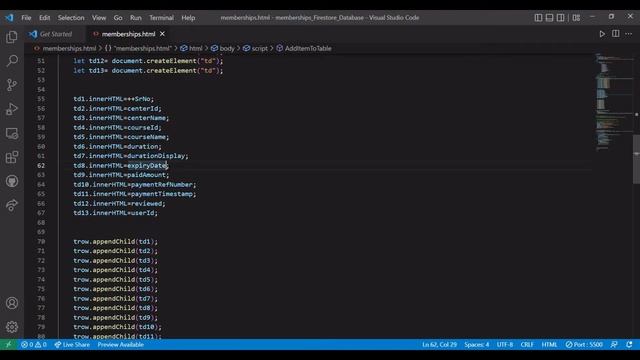640x360 pixels.
Task: Open the Go menu
Action: tap(118, 18)
